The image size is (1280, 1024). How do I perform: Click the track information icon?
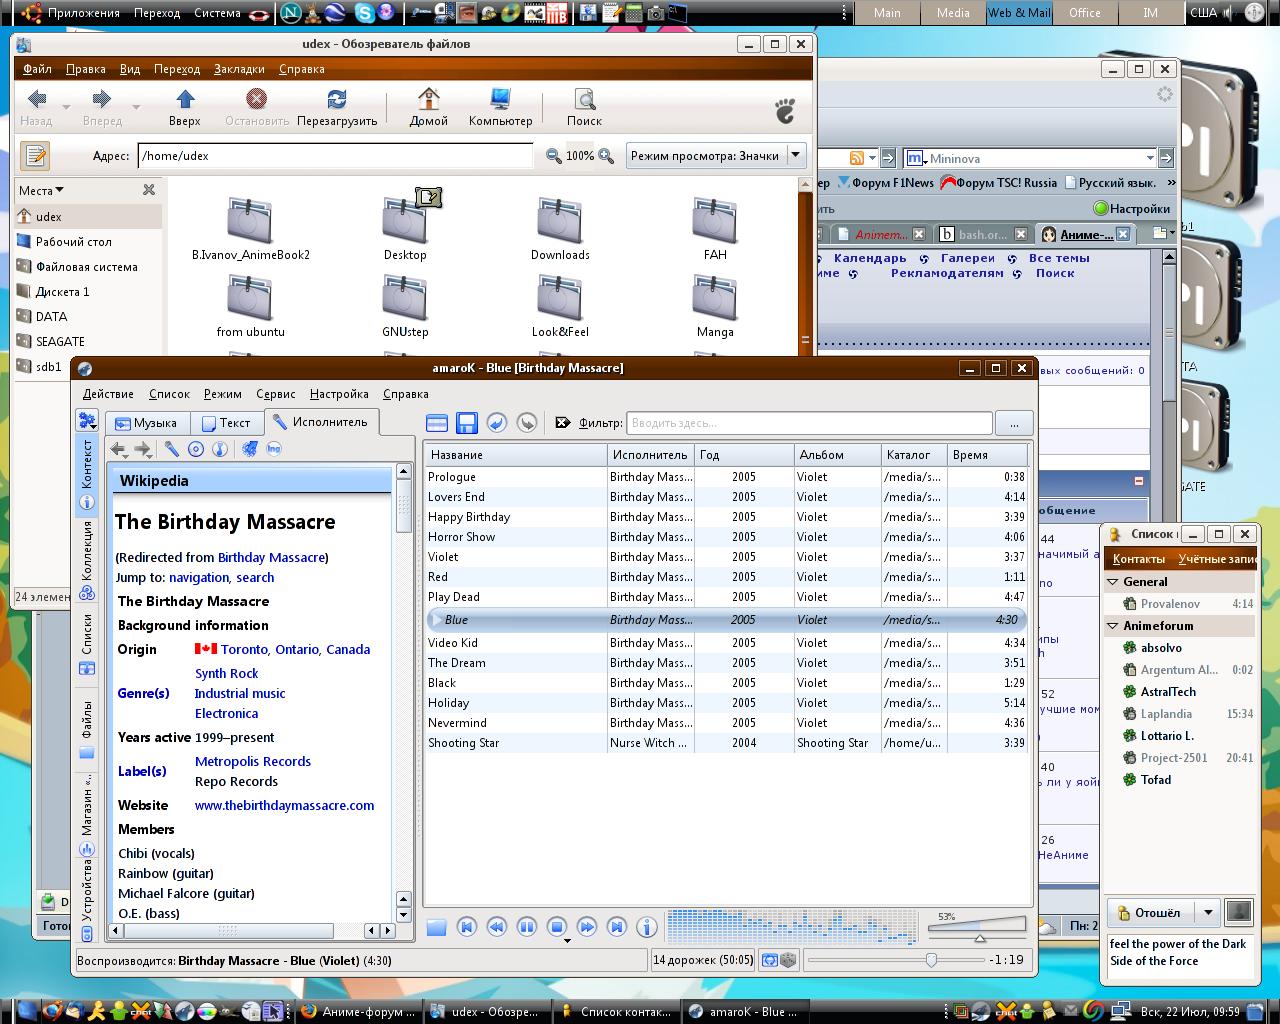(x=647, y=927)
